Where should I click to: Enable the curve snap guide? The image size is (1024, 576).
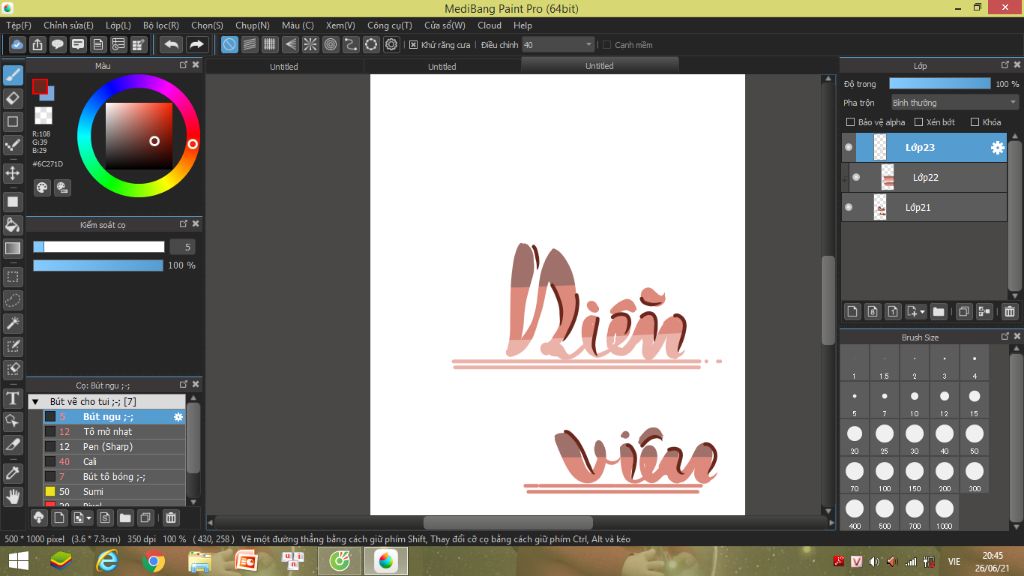(x=351, y=44)
